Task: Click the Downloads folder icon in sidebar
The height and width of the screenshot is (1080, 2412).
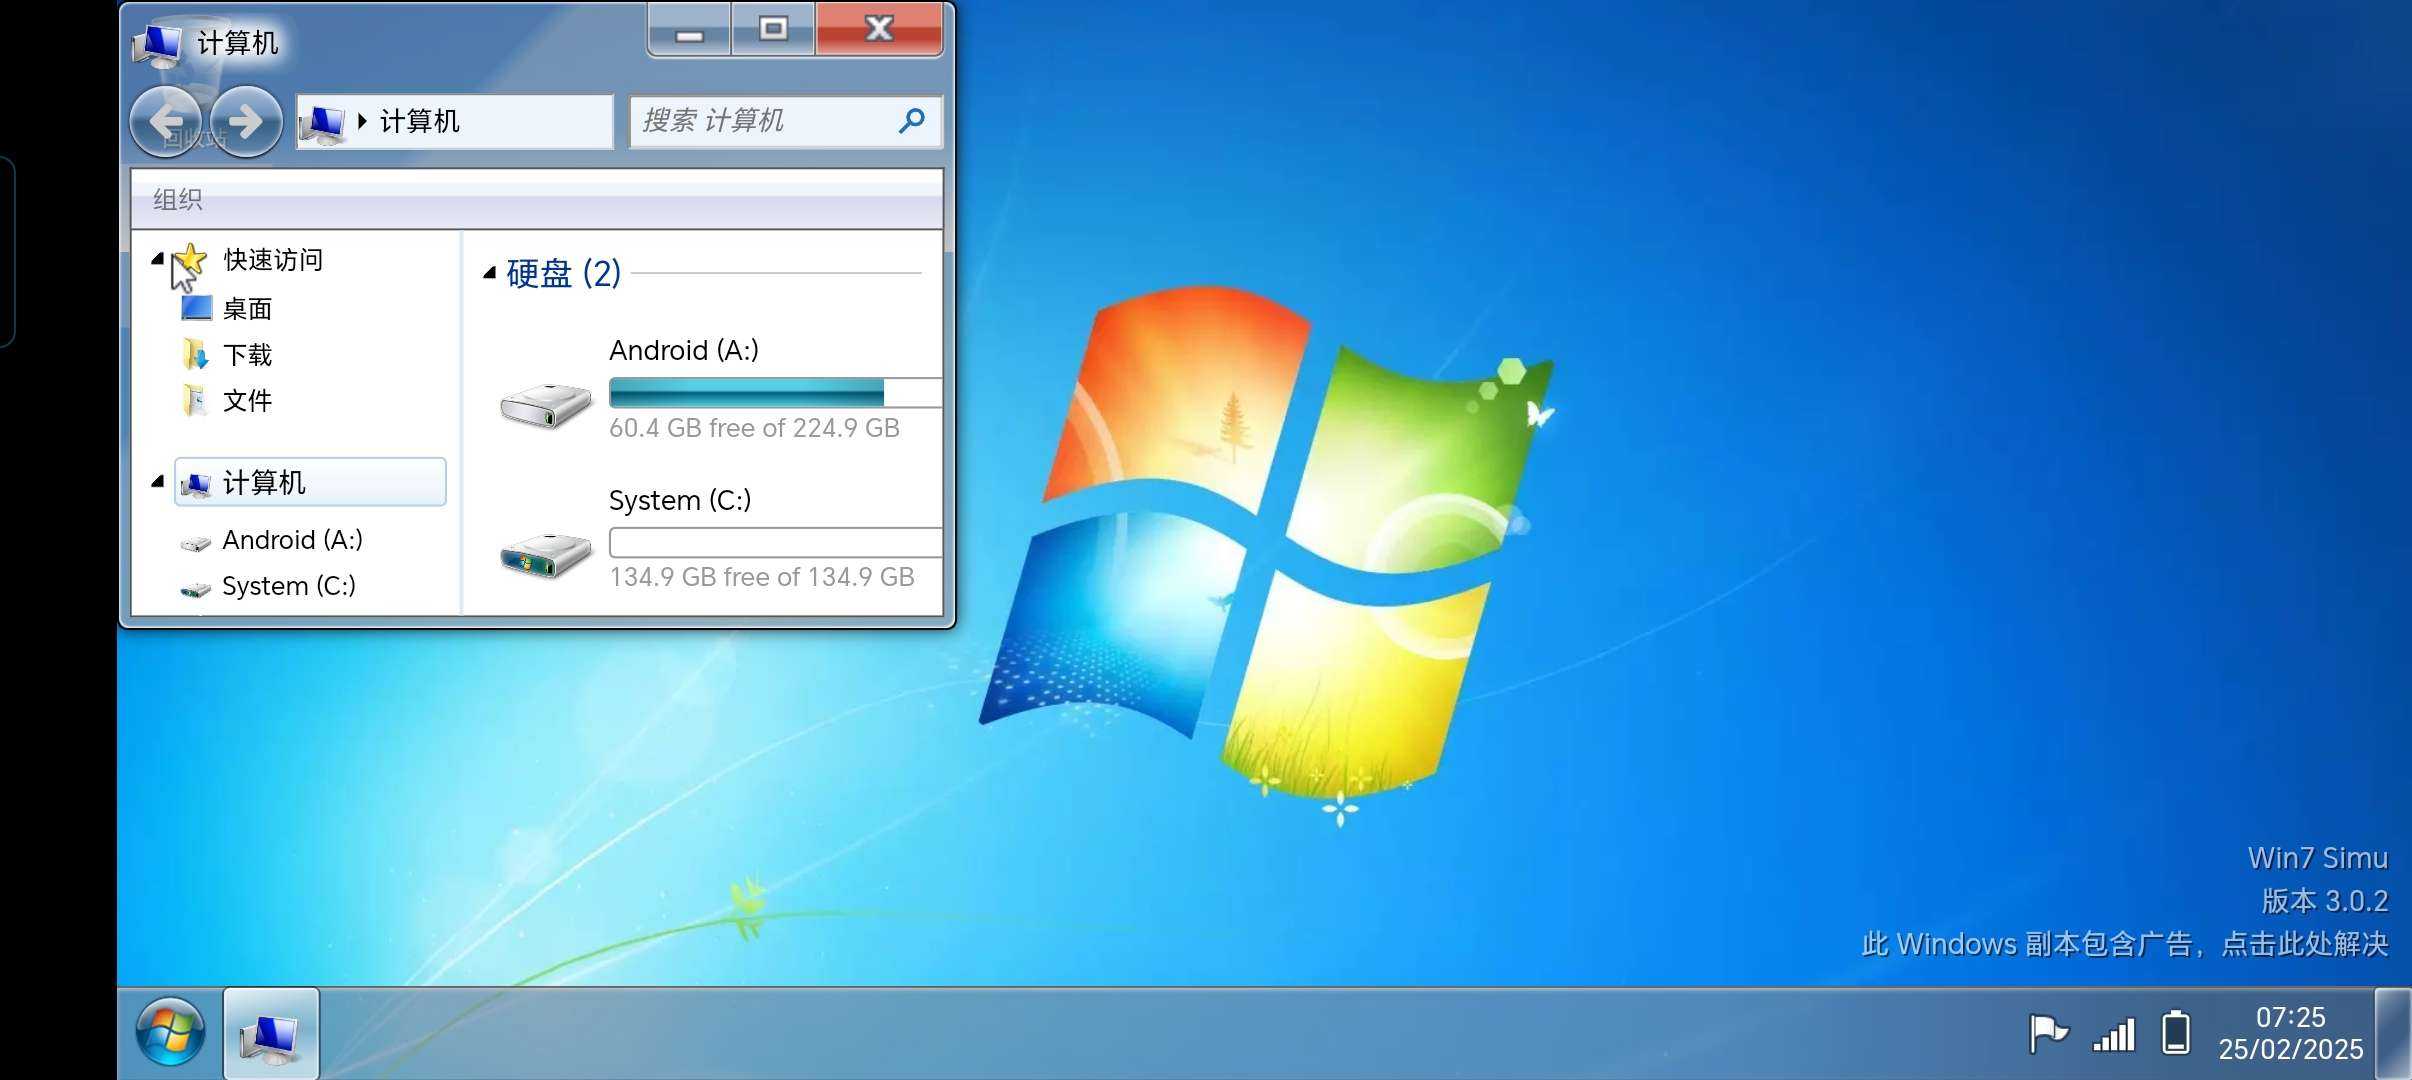Action: click(195, 354)
